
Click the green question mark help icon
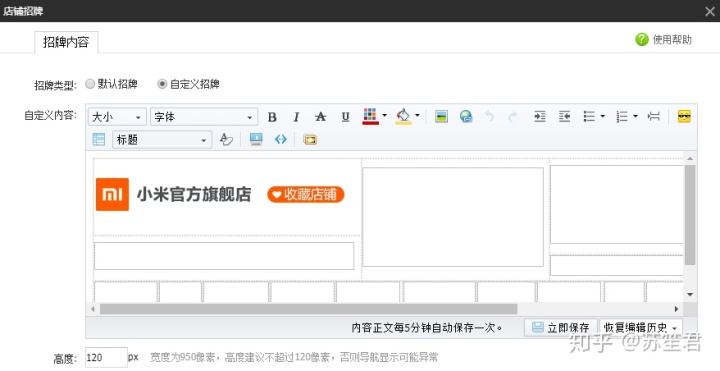pos(641,39)
